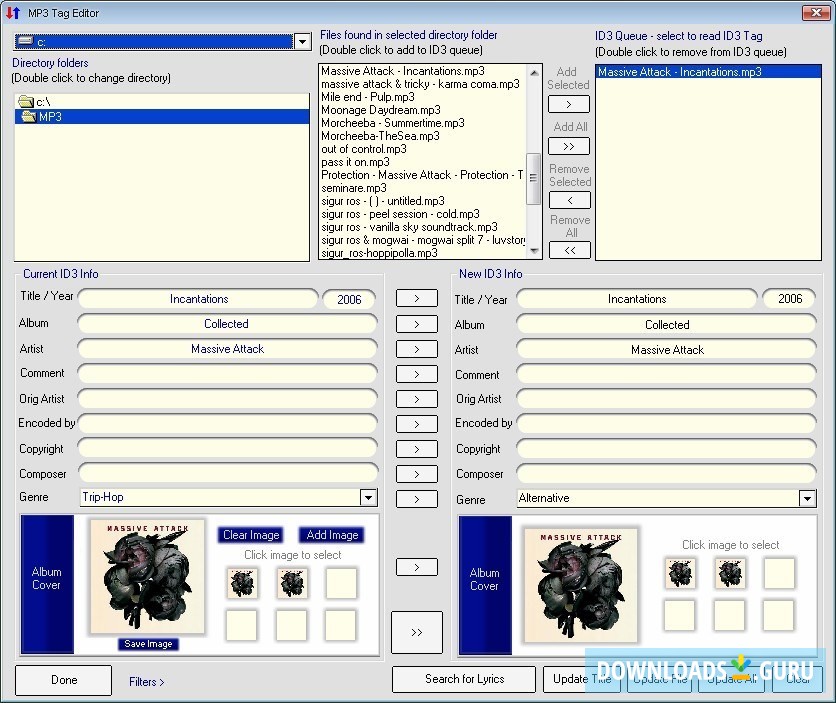Click the Update All button
Viewport: 836px width, 703px height.
click(730, 678)
